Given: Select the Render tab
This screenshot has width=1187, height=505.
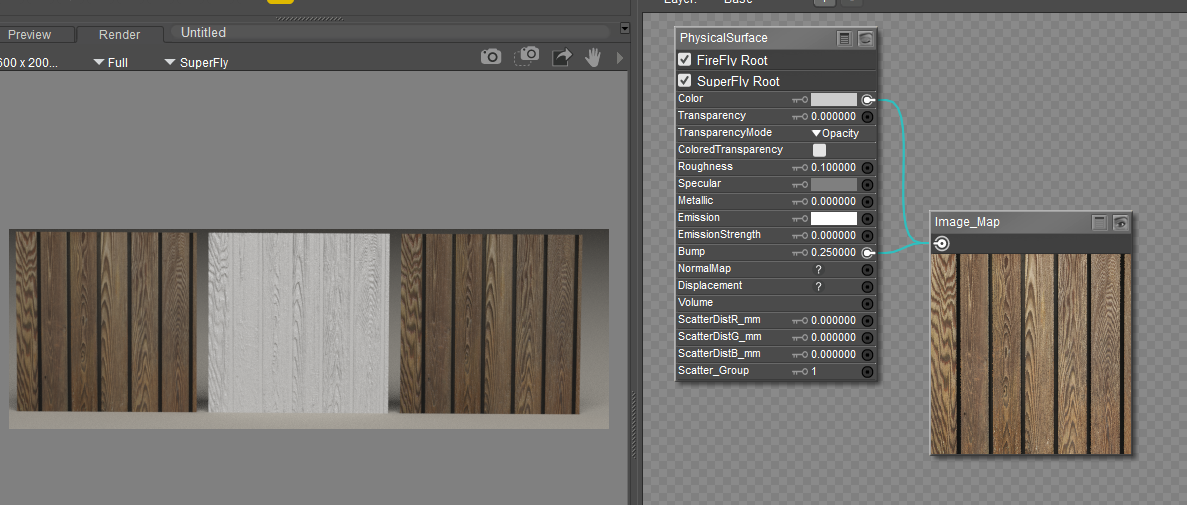Looking at the screenshot, I should coord(119,35).
